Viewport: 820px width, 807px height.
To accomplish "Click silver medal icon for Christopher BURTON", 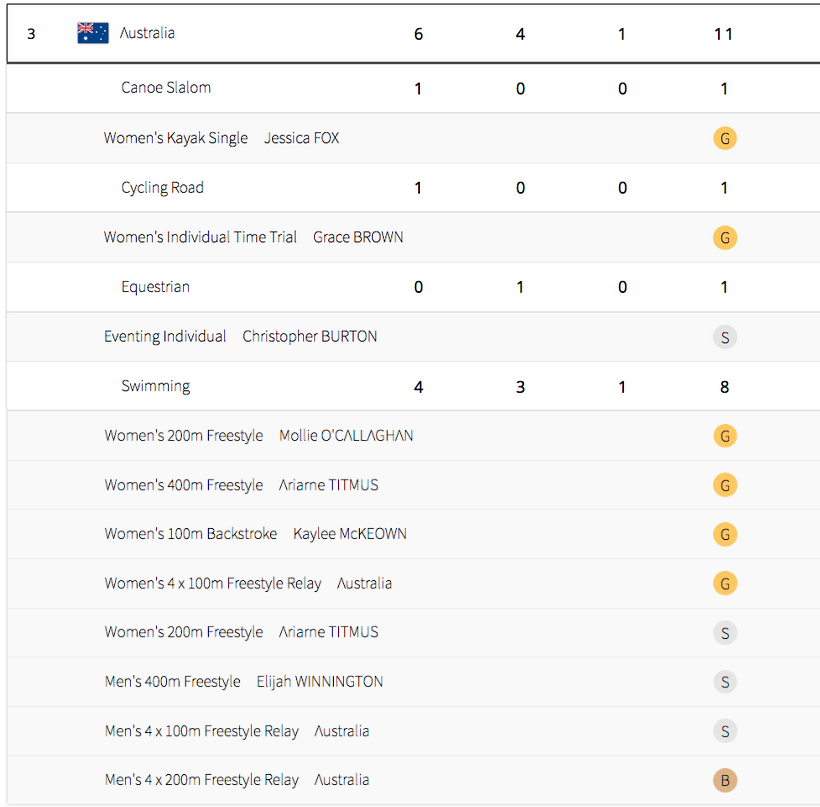I will point(725,337).
